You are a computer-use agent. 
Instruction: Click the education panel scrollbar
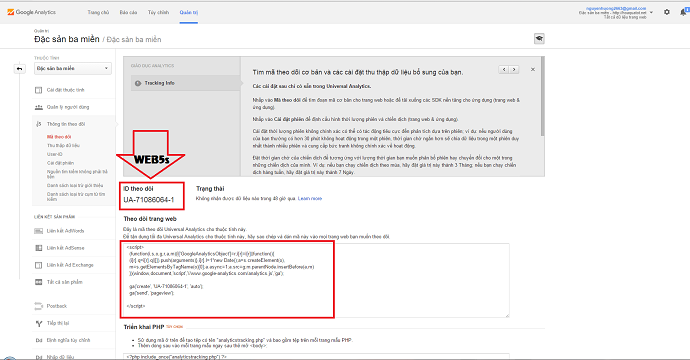click(x=543, y=96)
